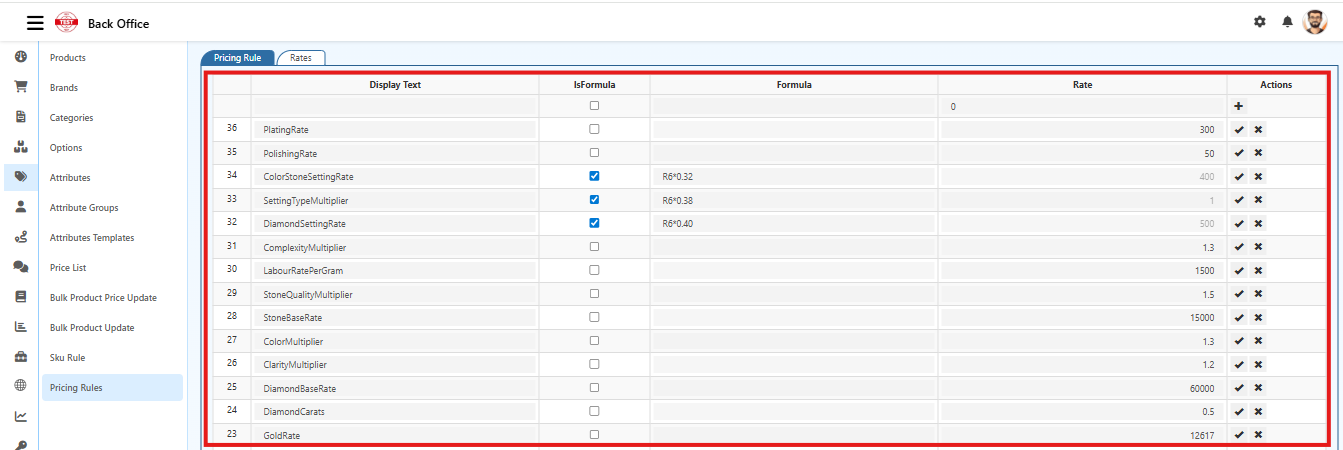This screenshot has height=450, width=1343.
Task: Click the hamburger menu icon
Action: pos(35,23)
